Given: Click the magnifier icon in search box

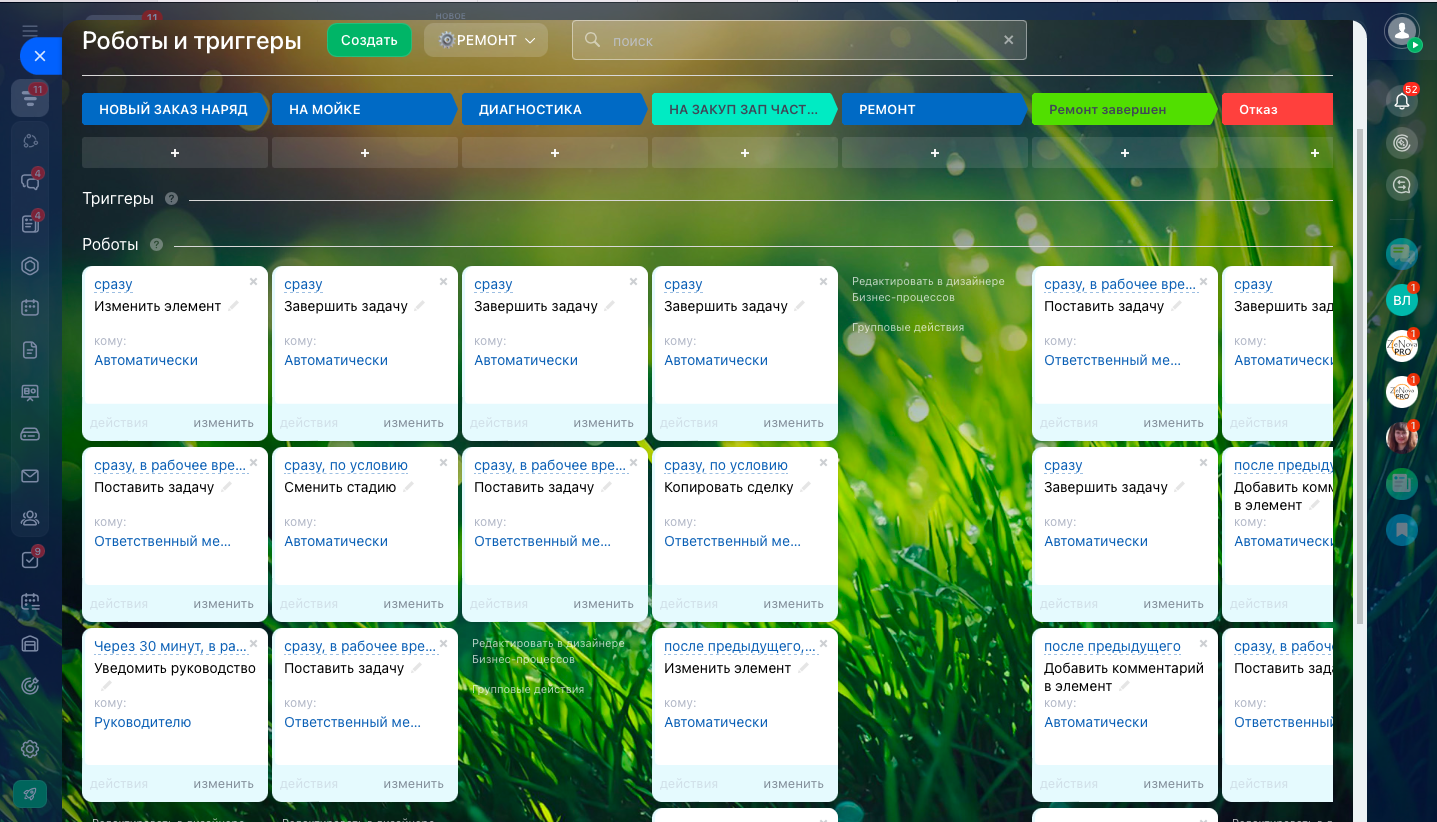Looking at the screenshot, I should 592,40.
